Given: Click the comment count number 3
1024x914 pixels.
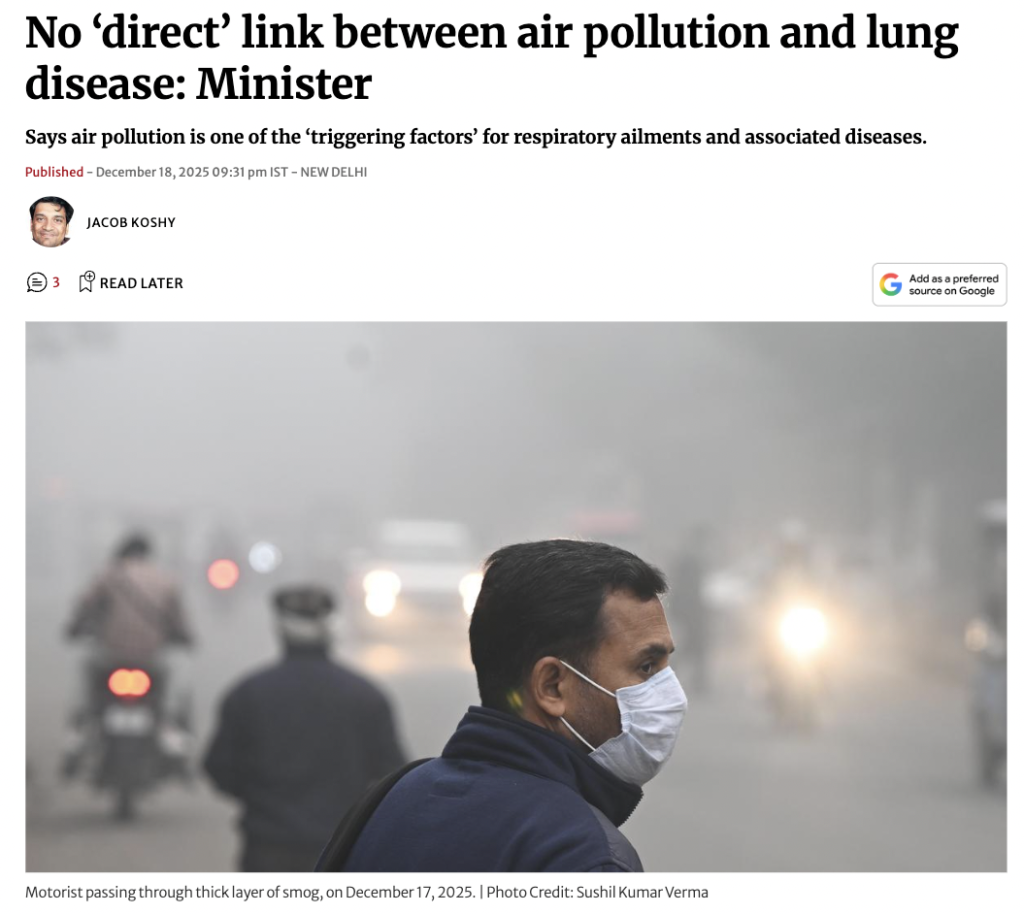Looking at the screenshot, I should pos(56,282).
